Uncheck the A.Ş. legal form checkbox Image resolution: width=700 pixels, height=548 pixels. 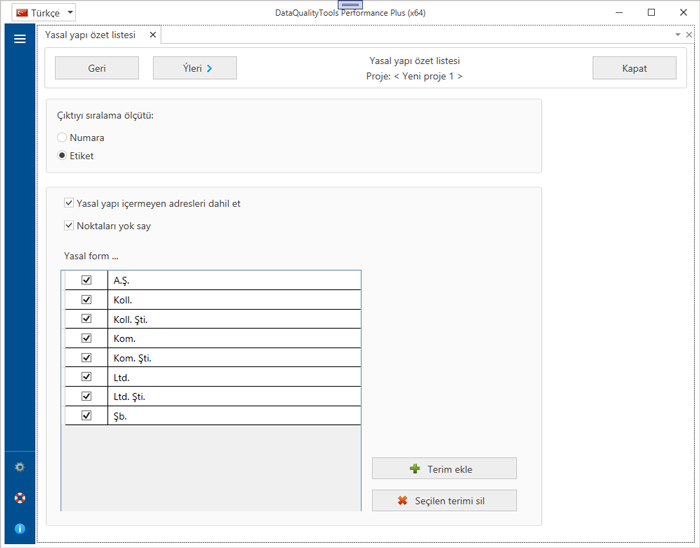point(86,281)
